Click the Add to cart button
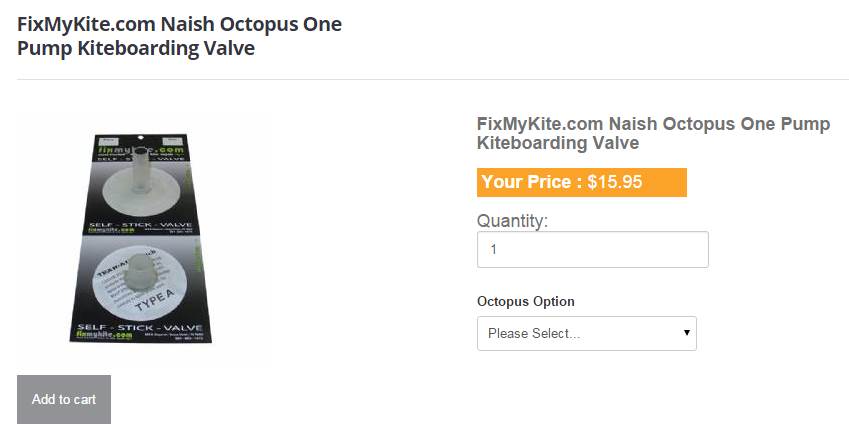 tap(64, 399)
